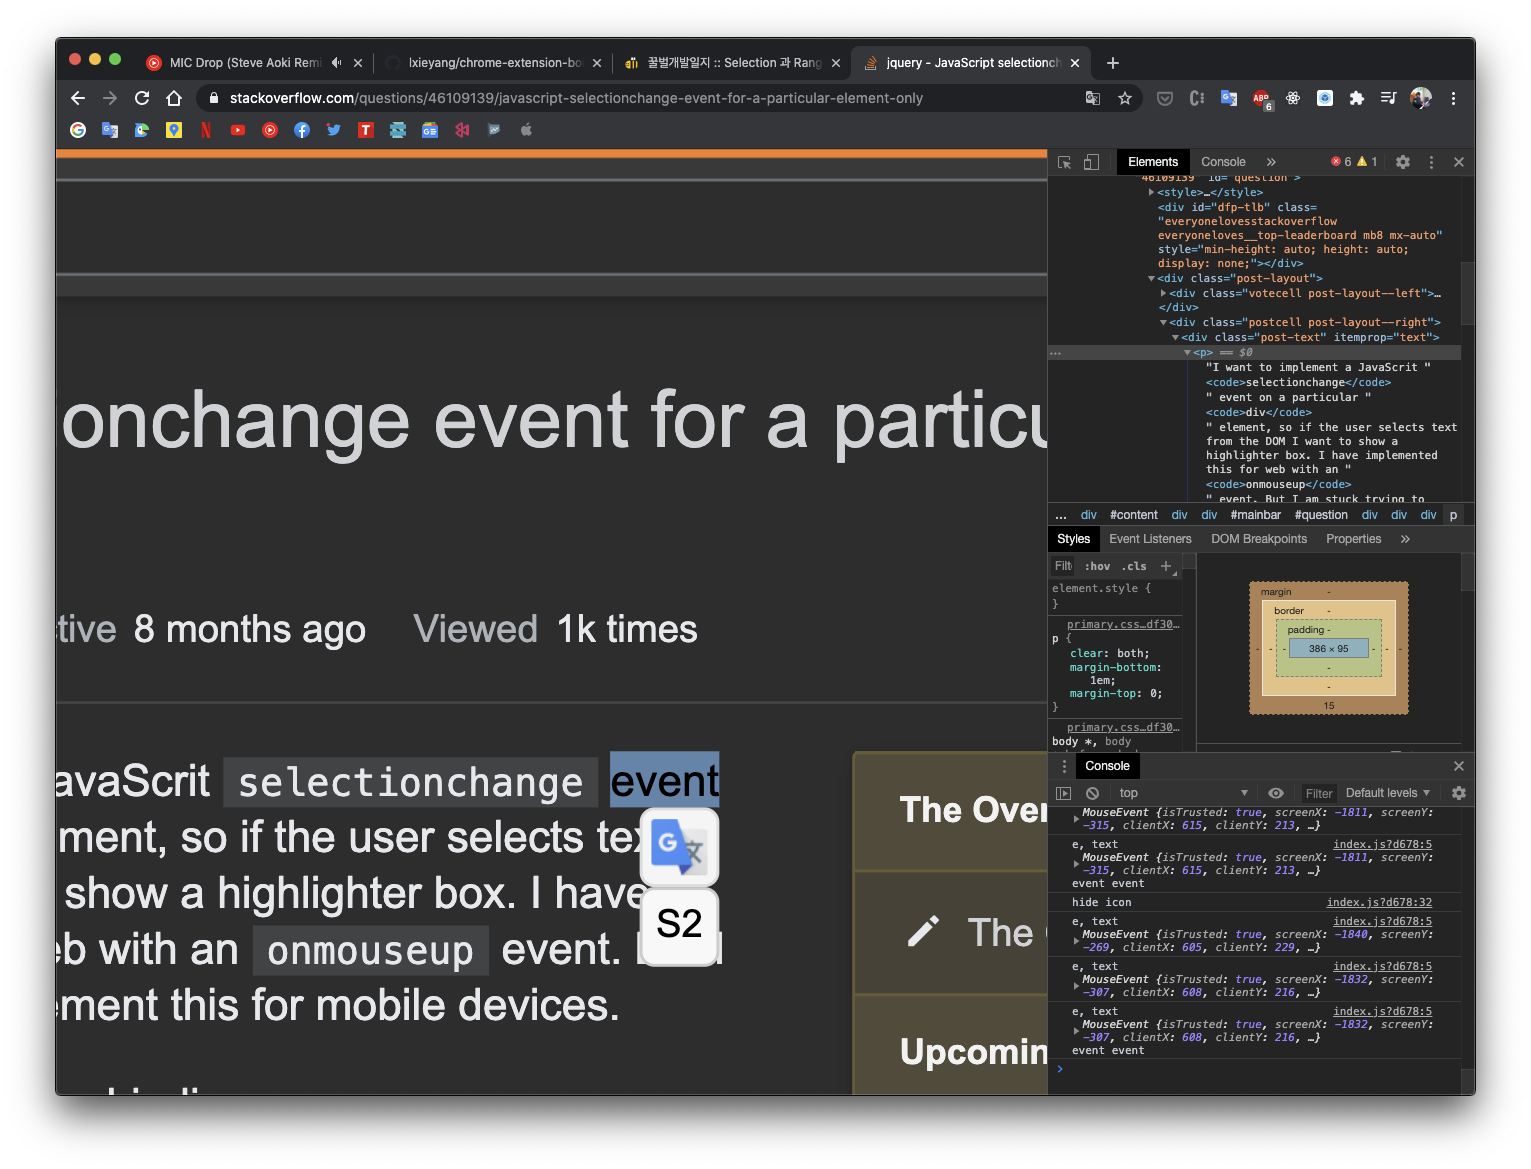This screenshot has width=1531, height=1169.
Task: Click #mainbar in the DOM breadcrumb
Action: (x=1255, y=515)
